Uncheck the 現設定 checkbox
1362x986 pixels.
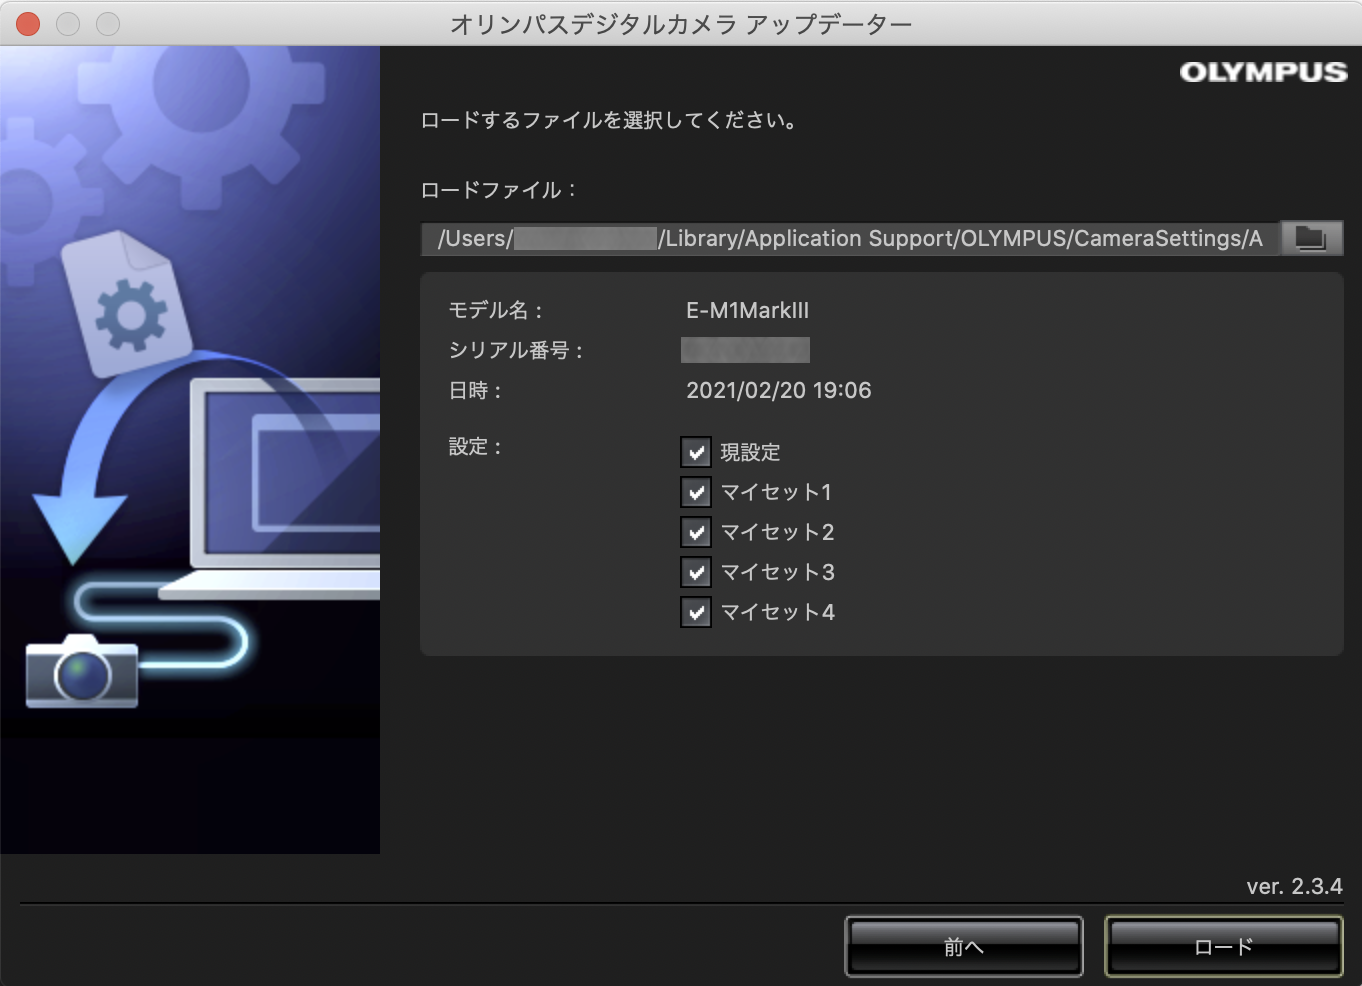[x=696, y=452]
